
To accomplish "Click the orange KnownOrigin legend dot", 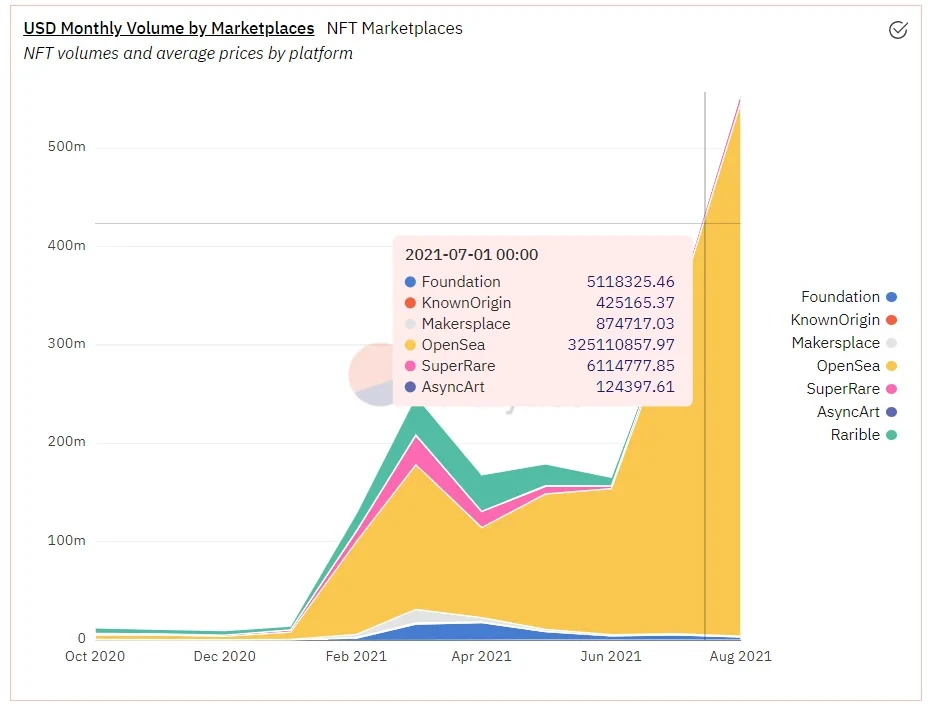I will tap(891, 320).
